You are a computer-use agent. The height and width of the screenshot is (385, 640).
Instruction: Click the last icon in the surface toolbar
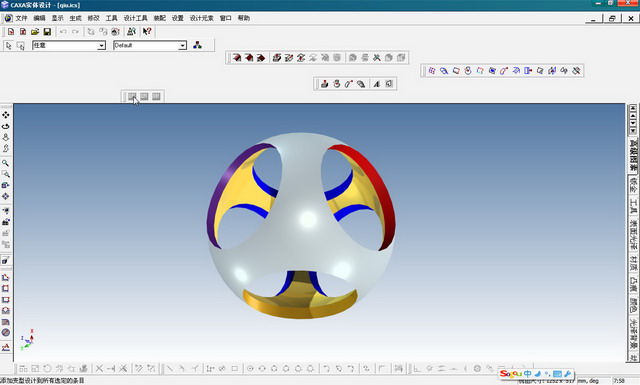click(576, 71)
